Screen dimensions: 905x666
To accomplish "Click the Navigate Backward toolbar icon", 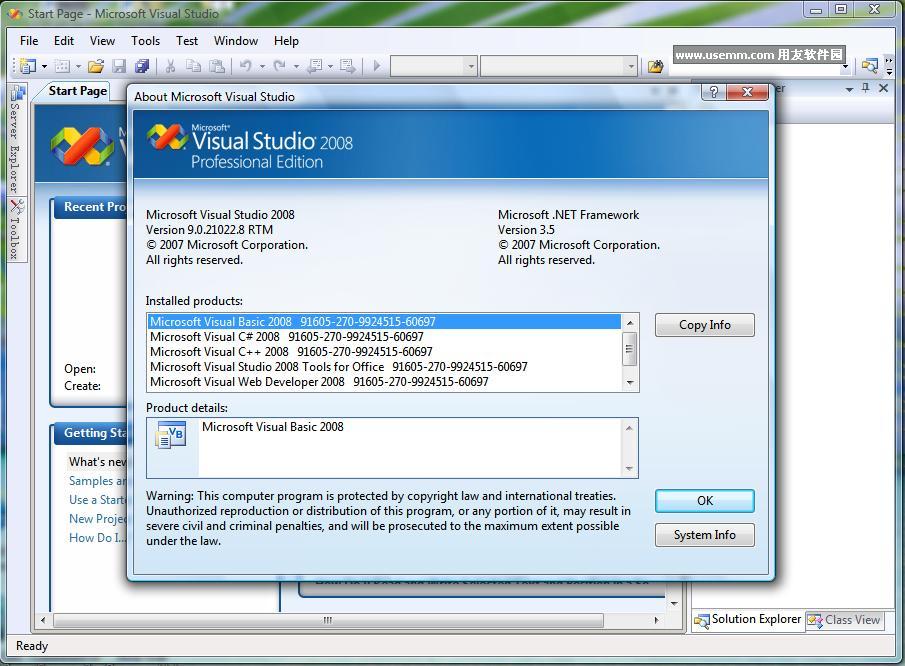I will click(315, 66).
